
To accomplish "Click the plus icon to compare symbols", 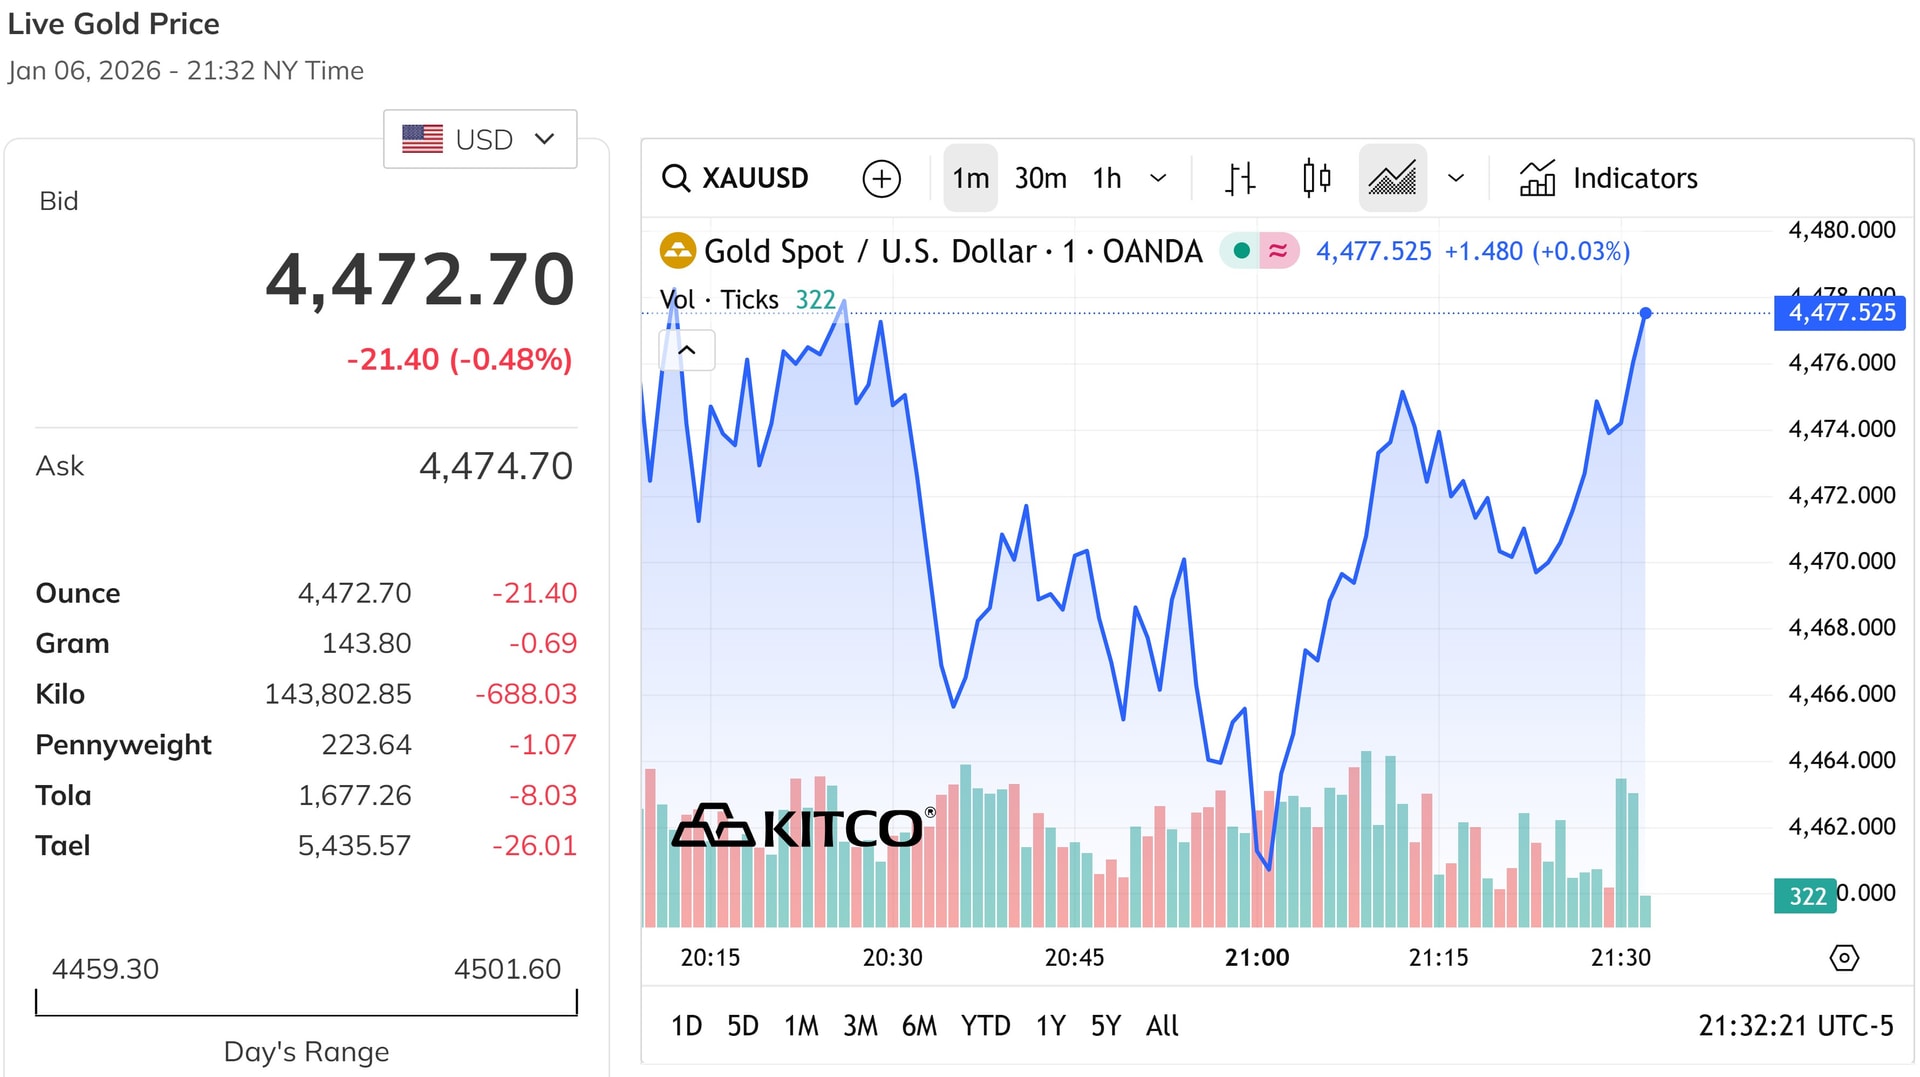I will coord(880,178).
